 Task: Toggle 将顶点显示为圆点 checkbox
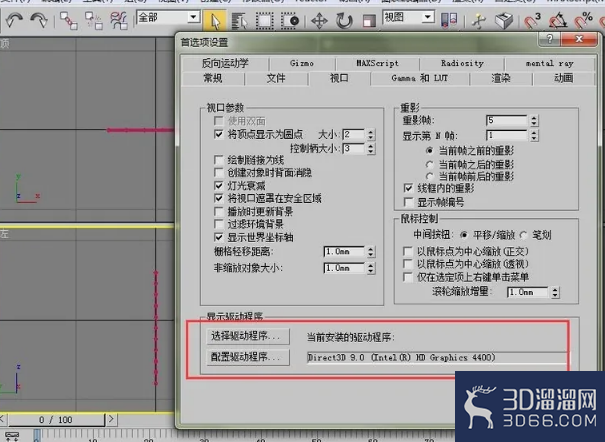[219, 134]
